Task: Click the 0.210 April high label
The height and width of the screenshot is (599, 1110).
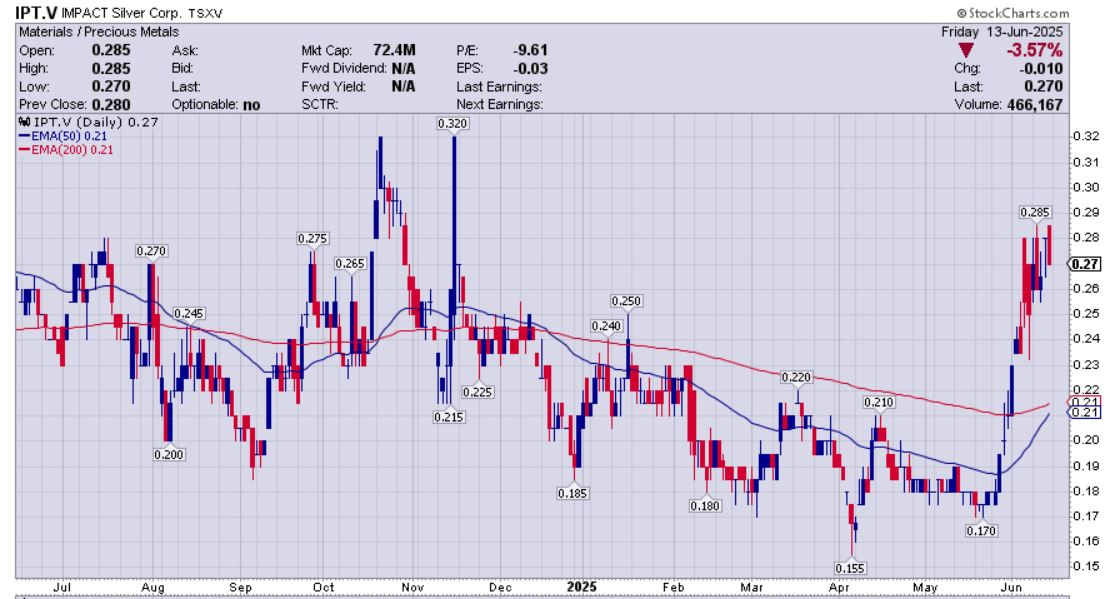Action: pos(879,402)
